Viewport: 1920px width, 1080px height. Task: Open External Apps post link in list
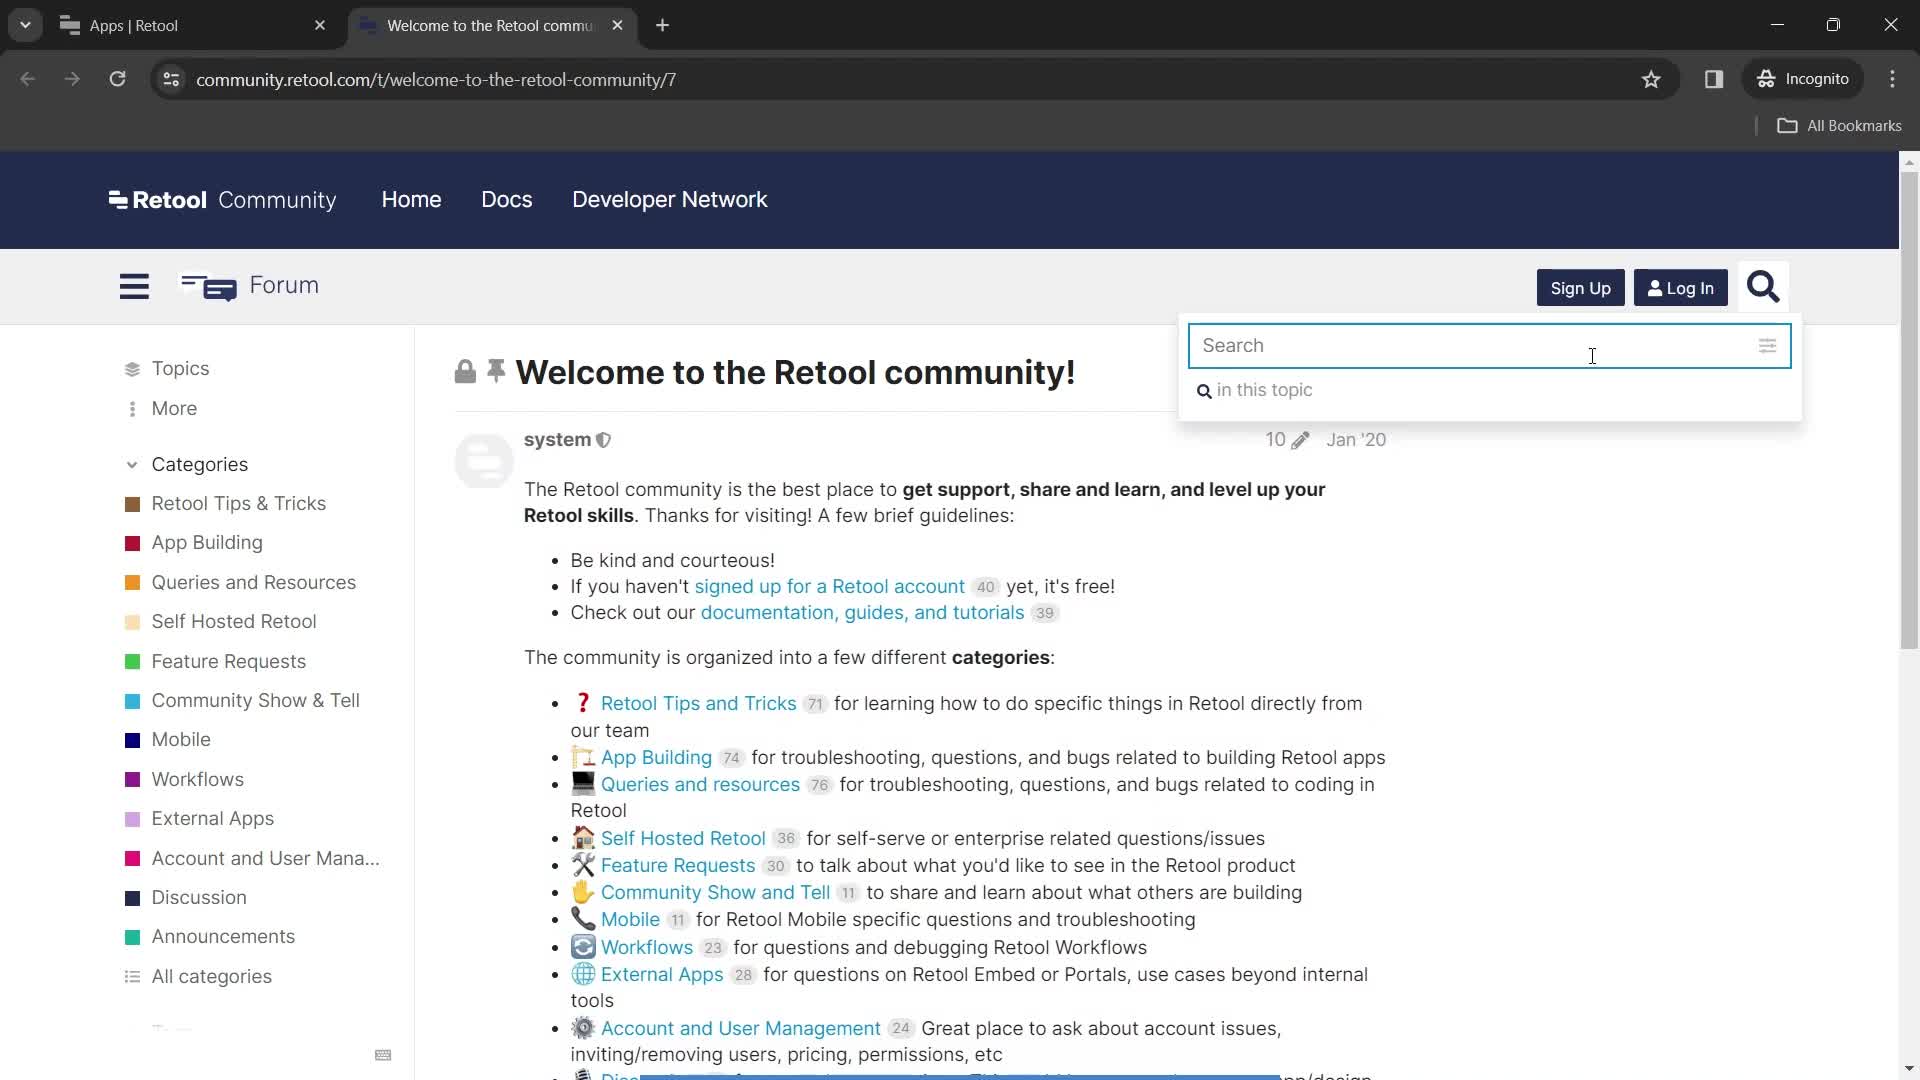click(x=661, y=975)
